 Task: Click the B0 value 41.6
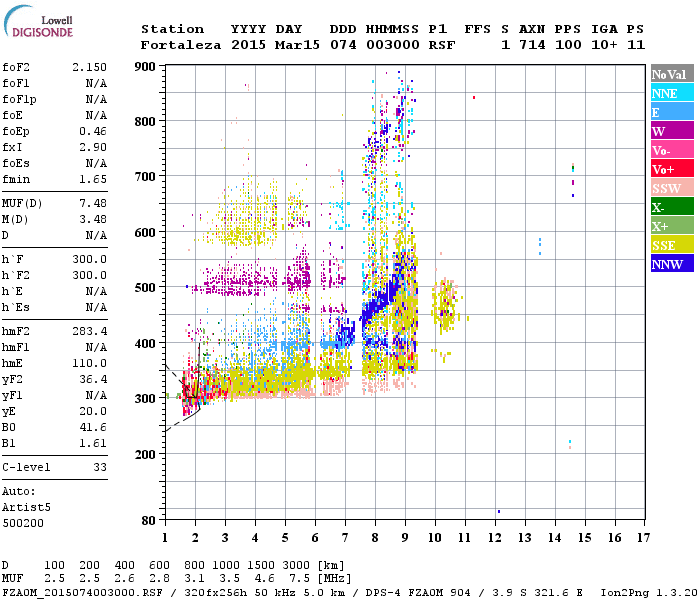pos(93,427)
